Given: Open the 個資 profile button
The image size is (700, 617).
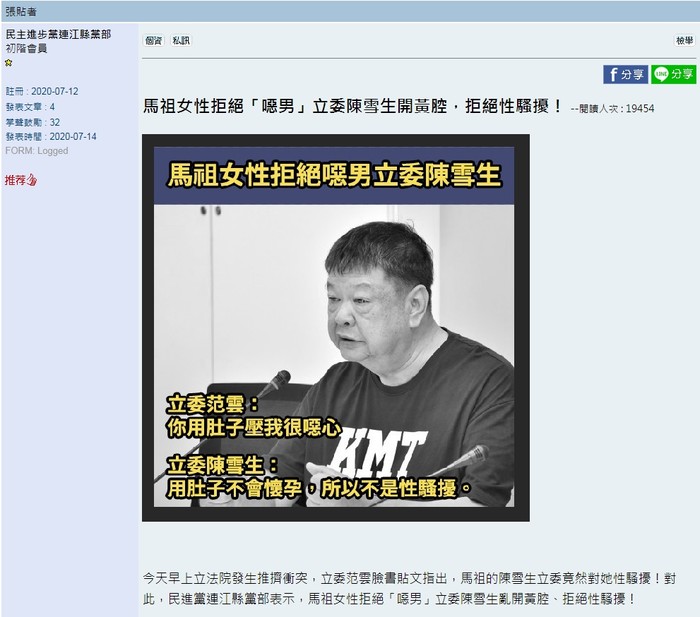Looking at the screenshot, I should 154,41.
